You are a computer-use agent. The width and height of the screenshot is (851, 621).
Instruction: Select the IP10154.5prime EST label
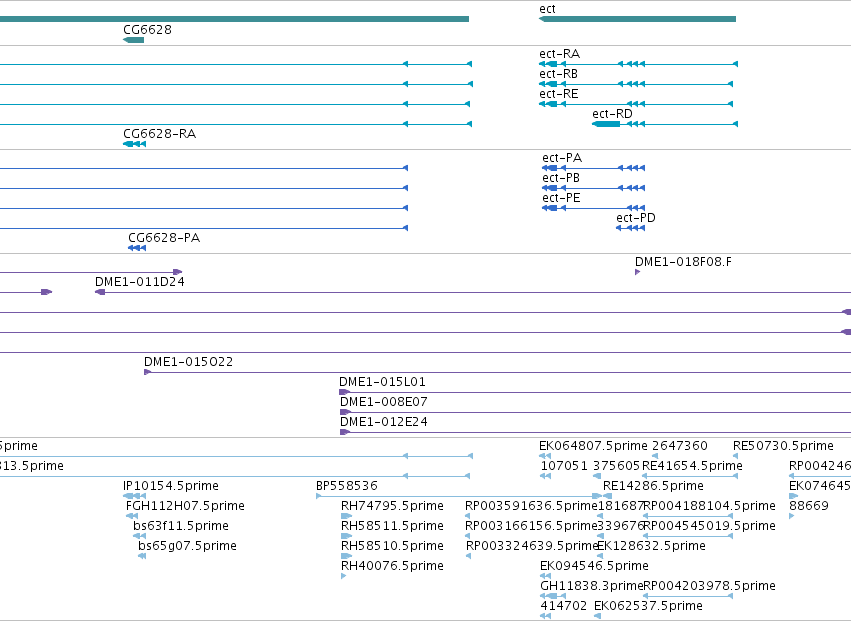pos(171,486)
